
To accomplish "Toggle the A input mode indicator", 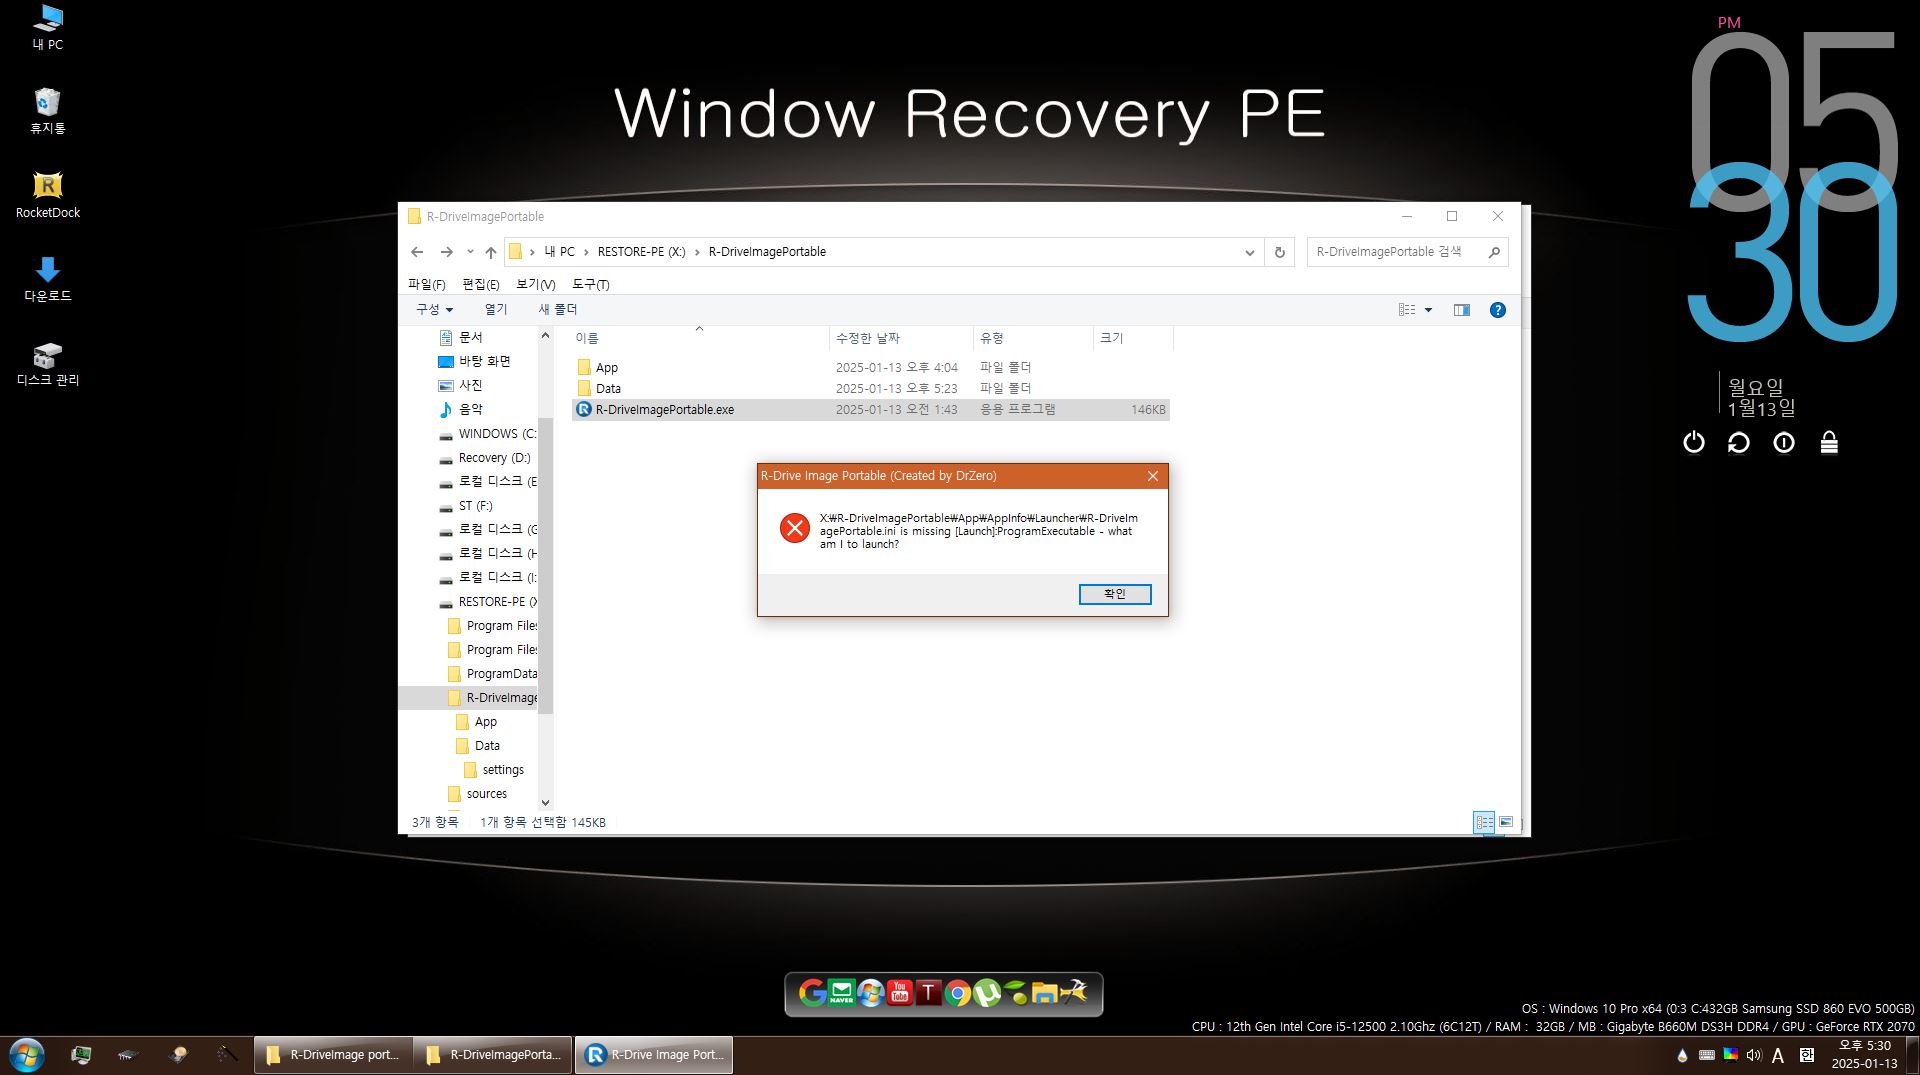I will pos(1778,1055).
